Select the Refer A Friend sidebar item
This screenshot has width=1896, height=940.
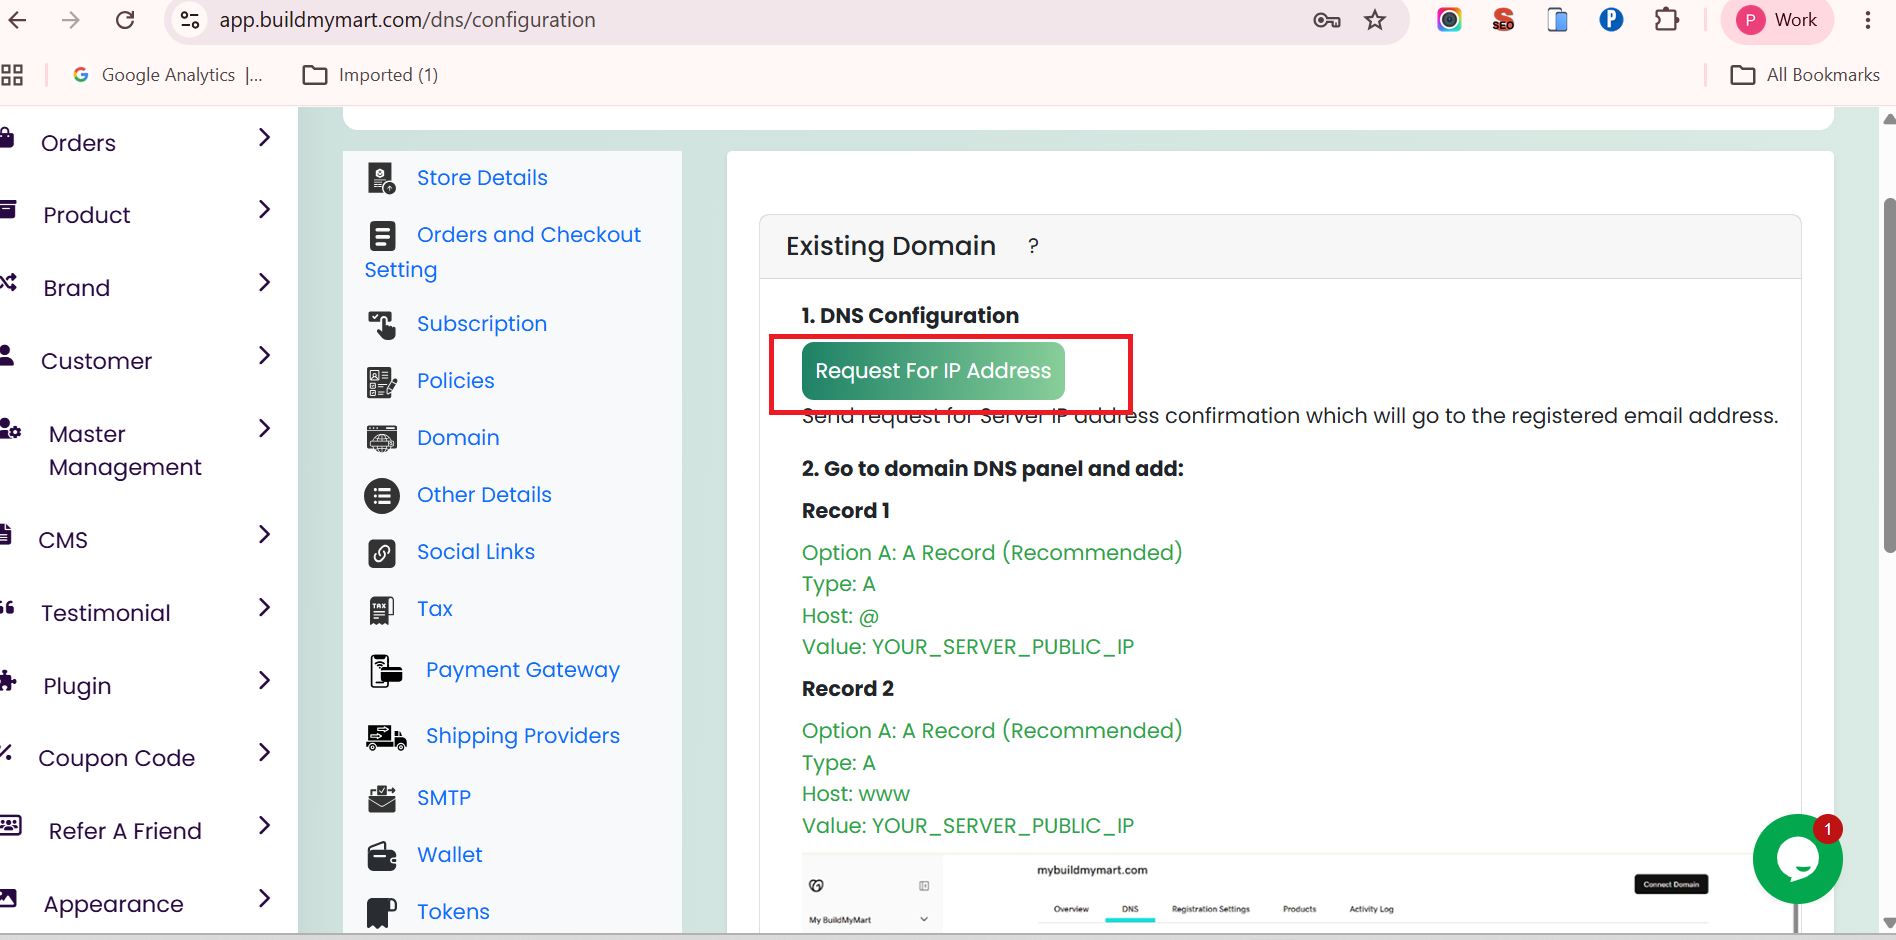point(125,831)
